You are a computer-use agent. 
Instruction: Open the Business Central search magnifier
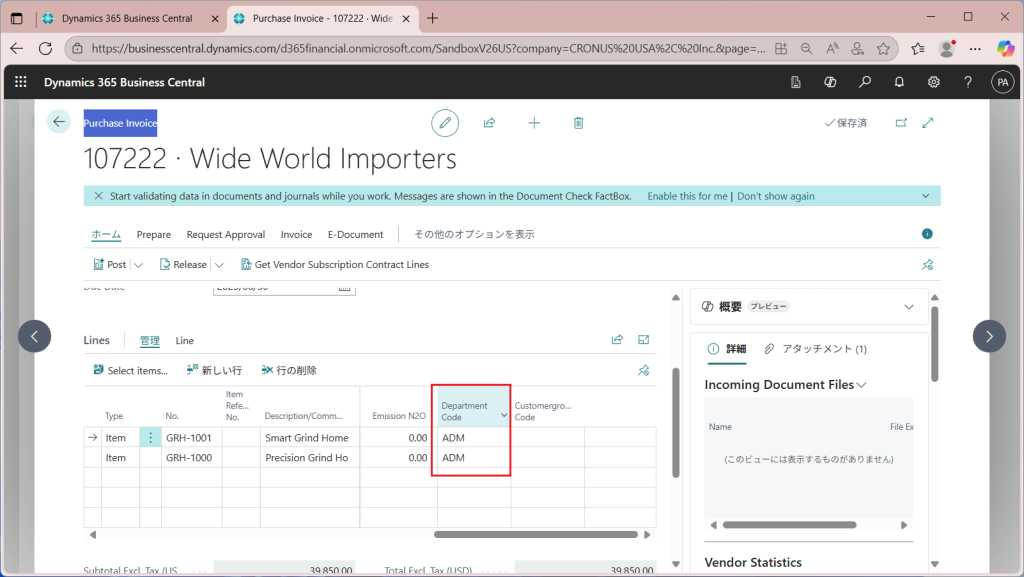click(865, 82)
